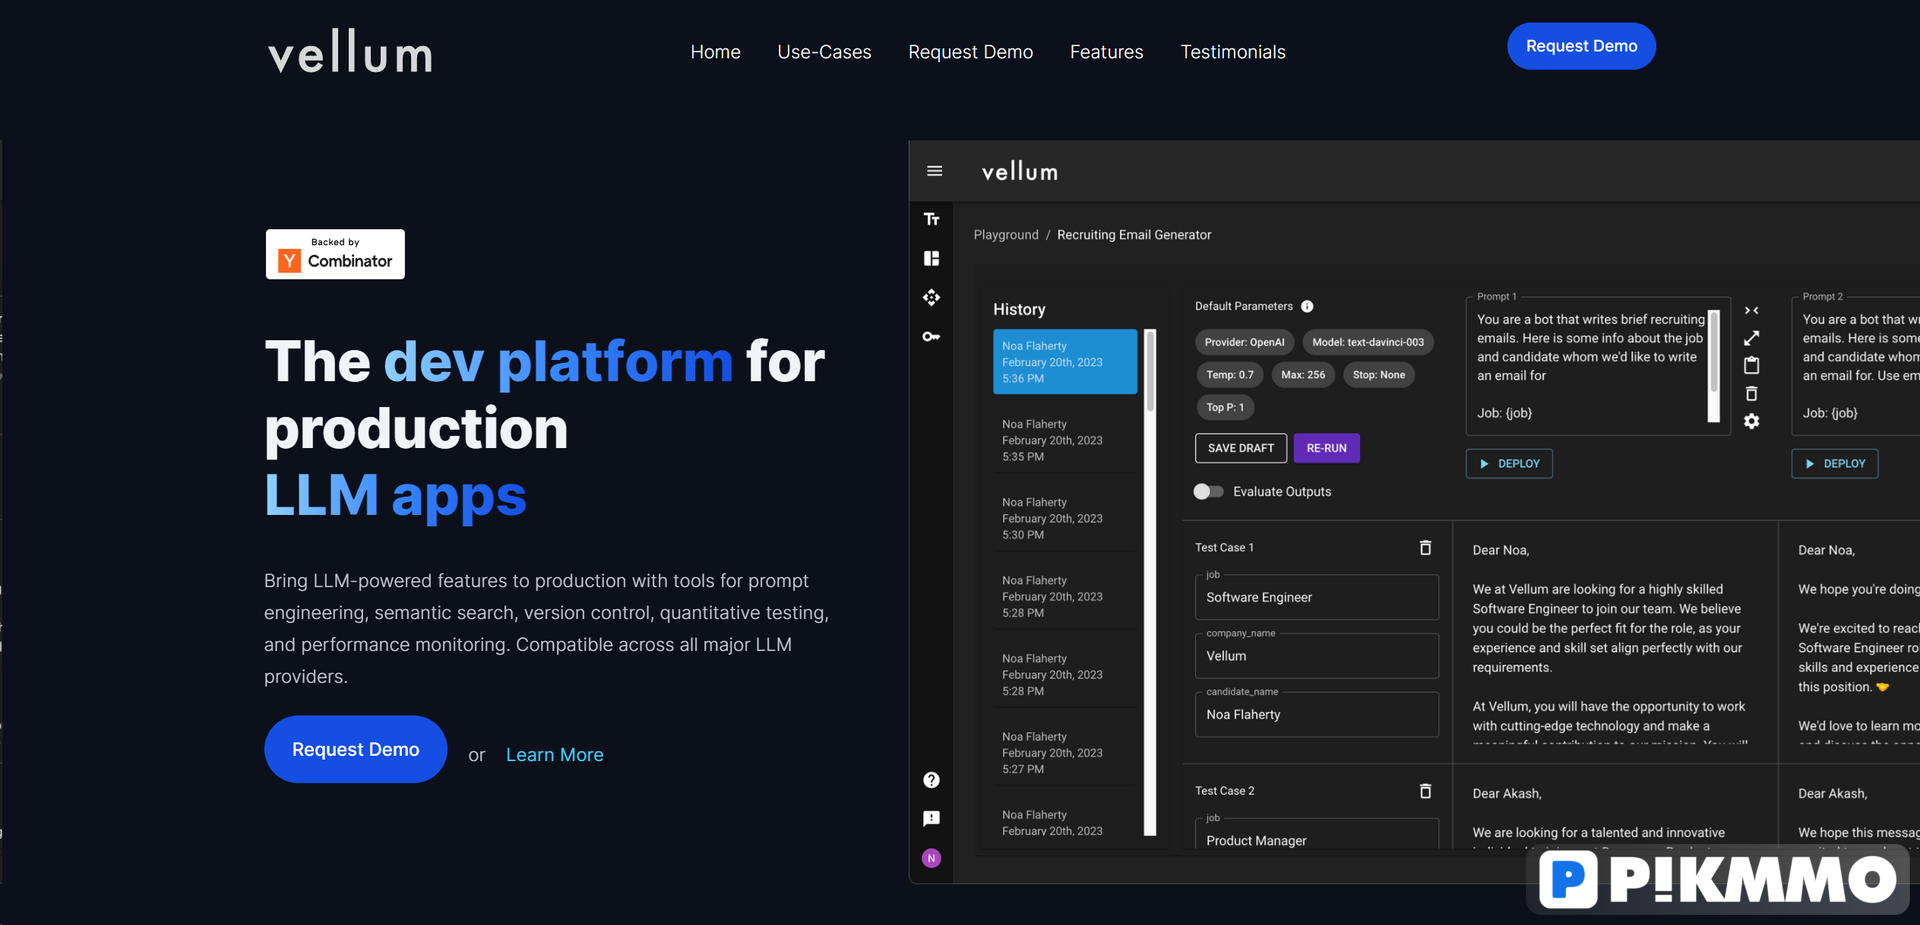Screen dimensions: 1920x925
Task: Click the Max: 256 parameter chip
Action: tap(1303, 375)
